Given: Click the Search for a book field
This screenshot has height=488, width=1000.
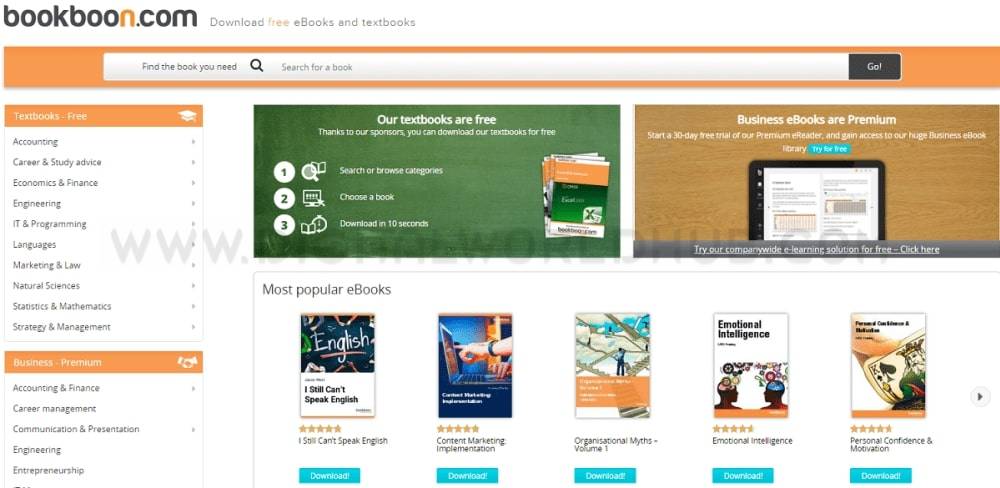Looking at the screenshot, I should [x=561, y=66].
